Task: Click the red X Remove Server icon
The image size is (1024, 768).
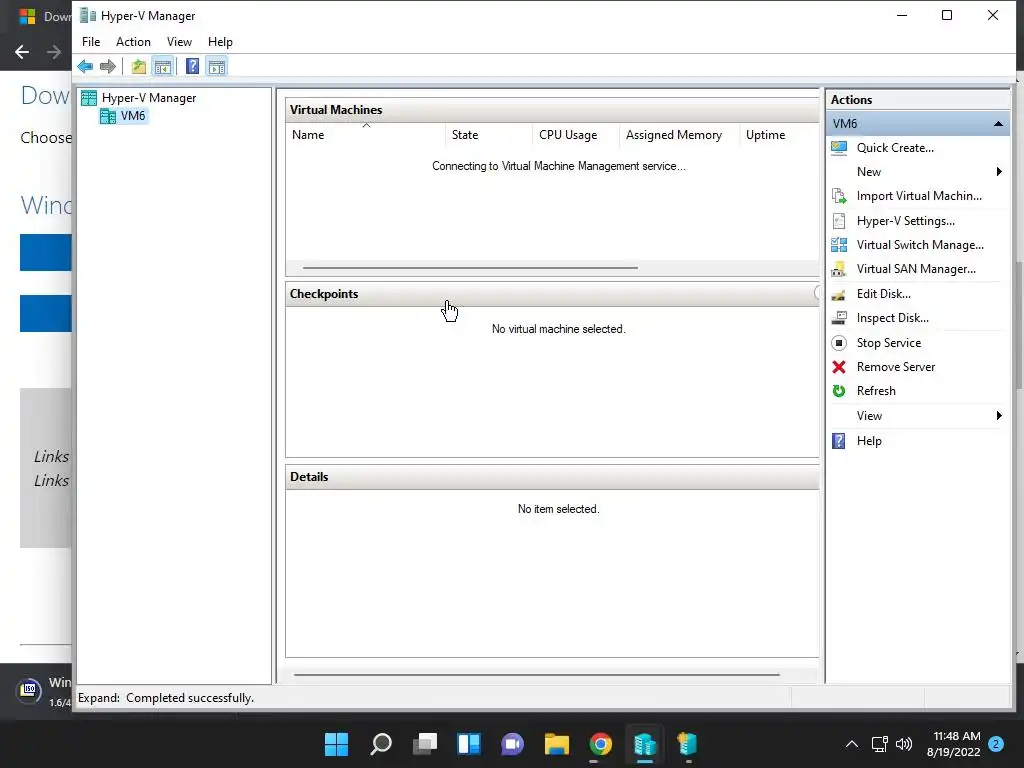Action: [839, 367]
